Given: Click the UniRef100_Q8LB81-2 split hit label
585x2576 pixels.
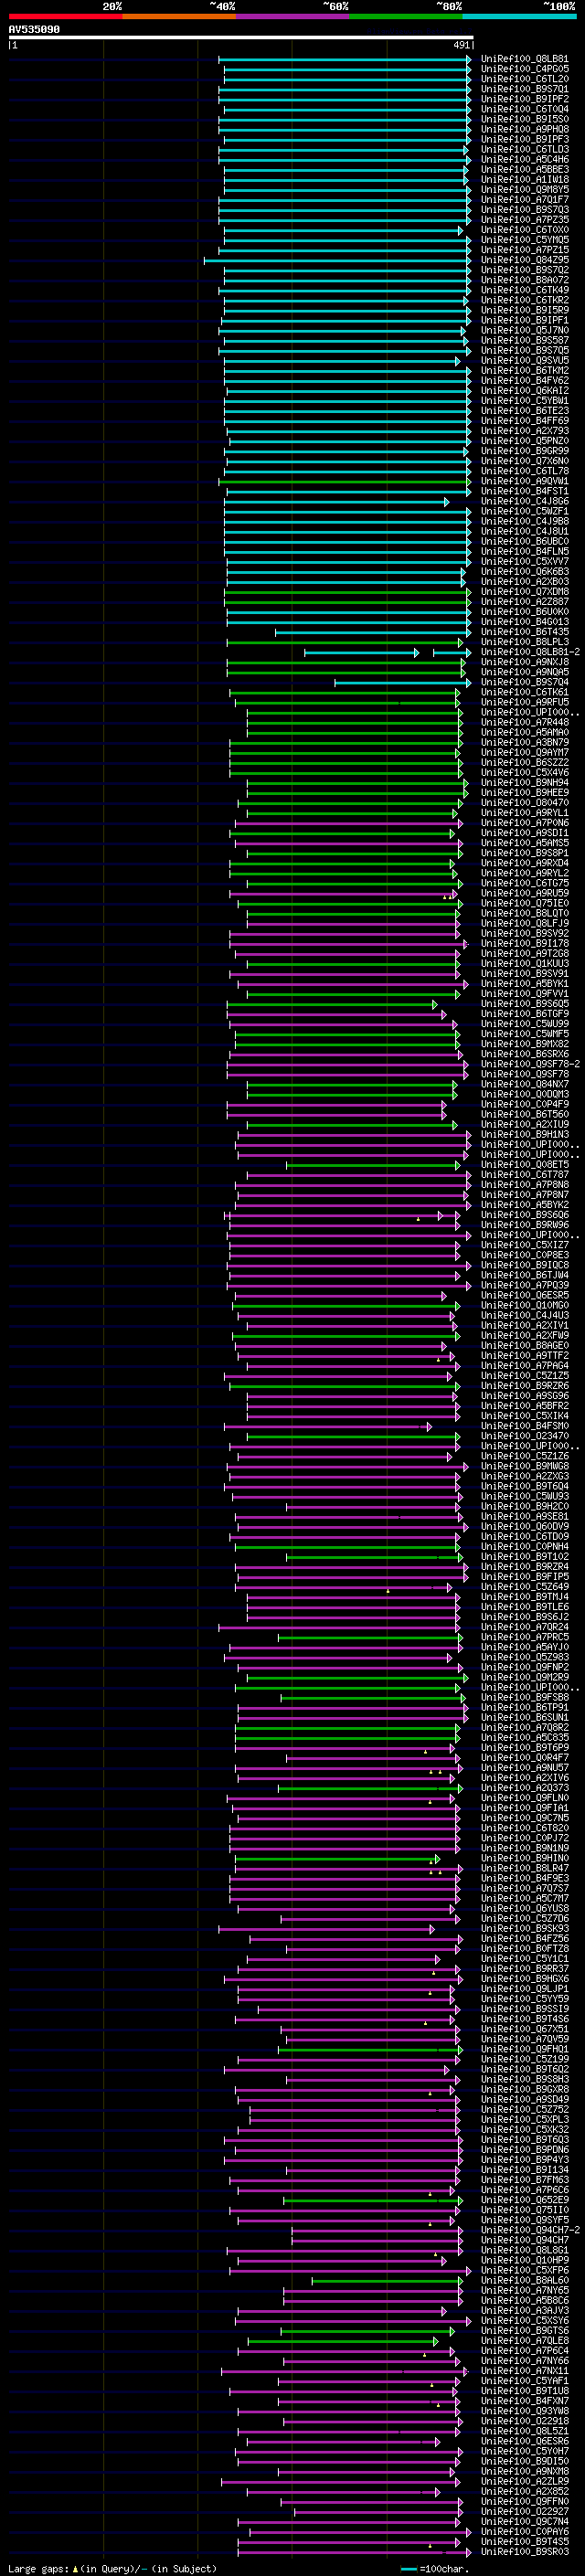Looking at the screenshot, I should (530, 652).
